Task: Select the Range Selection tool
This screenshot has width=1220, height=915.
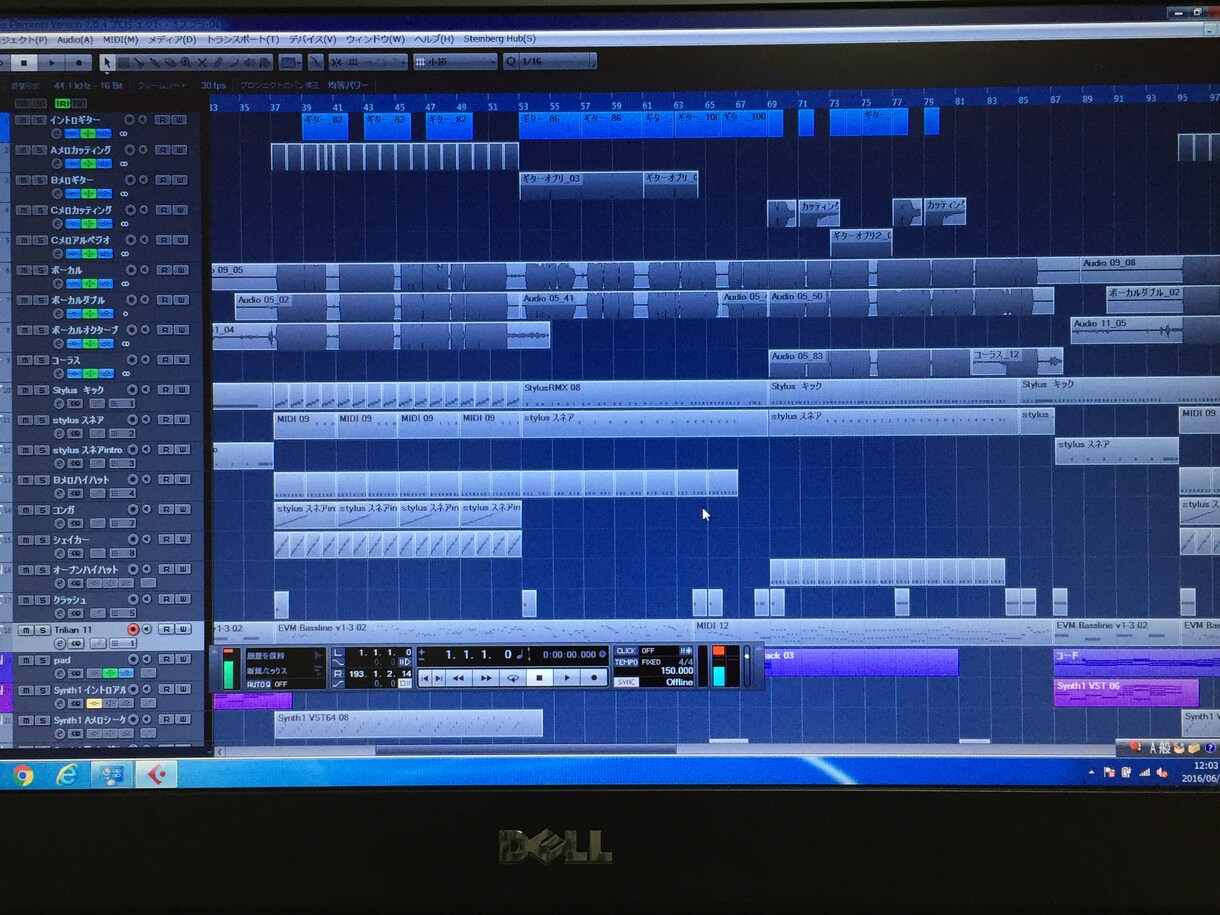Action: (x=123, y=63)
